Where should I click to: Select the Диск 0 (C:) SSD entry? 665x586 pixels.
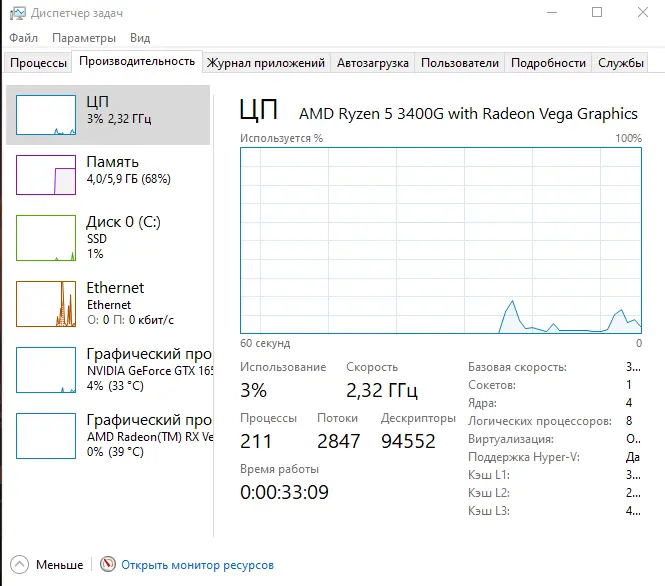coord(108,238)
